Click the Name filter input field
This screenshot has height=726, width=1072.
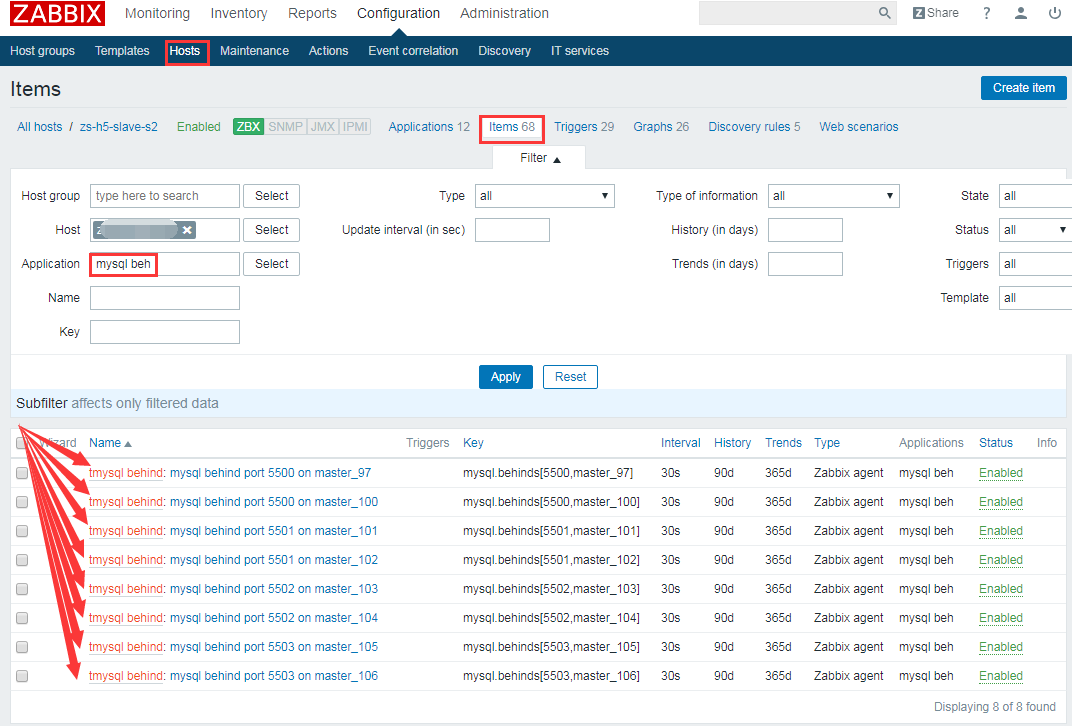(x=165, y=298)
